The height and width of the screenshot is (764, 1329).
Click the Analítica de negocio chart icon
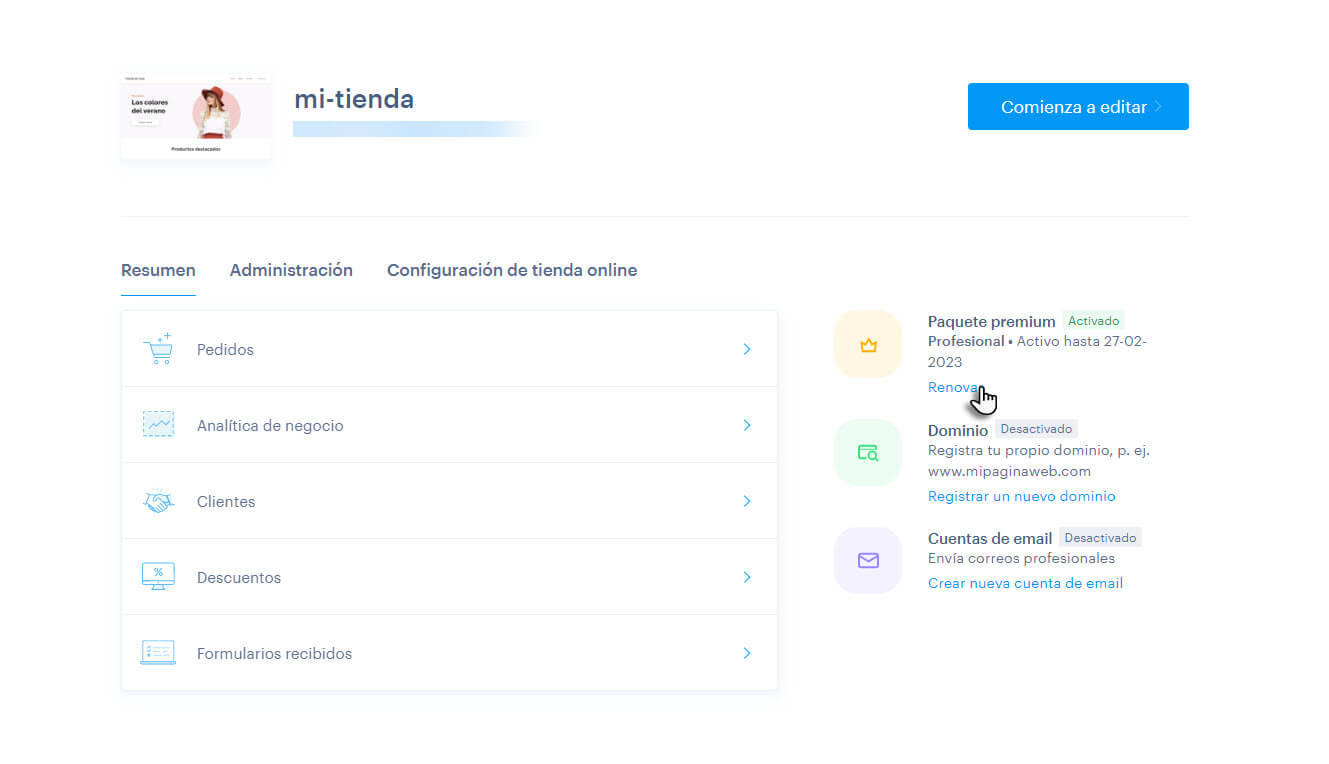click(x=158, y=425)
